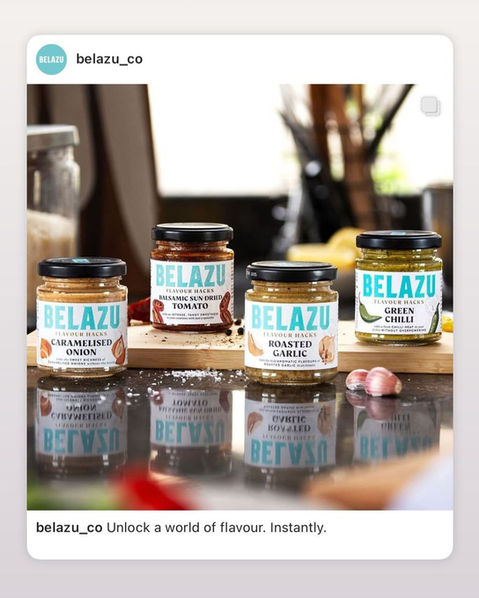The height and width of the screenshot is (598, 479).
Task: Click the garlic bulb illustration on Roasted Garlic label
Action: tap(328, 349)
